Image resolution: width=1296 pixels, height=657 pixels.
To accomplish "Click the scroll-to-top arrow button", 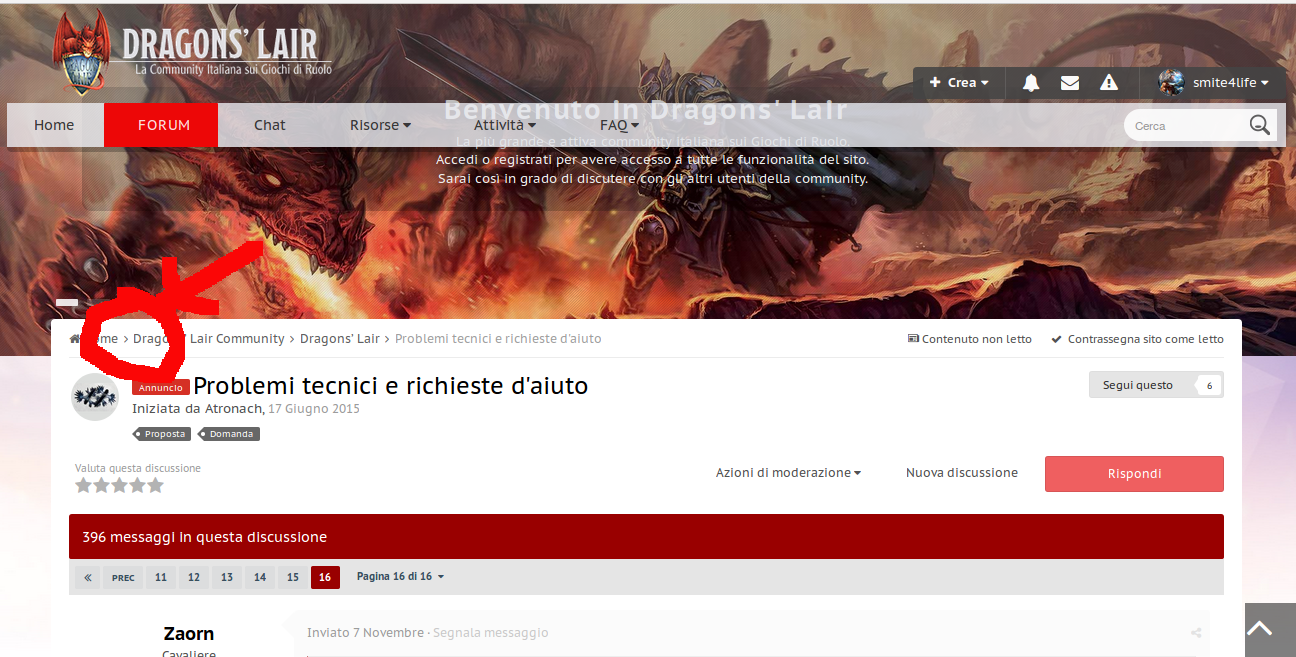I will (x=1260, y=629).
